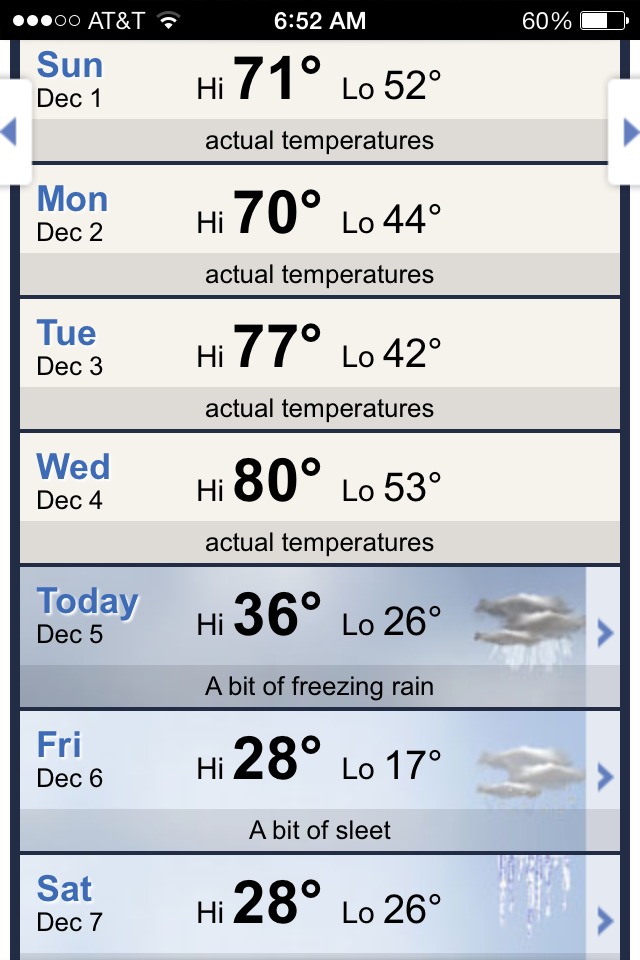This screenshot has height=960, width=640.
Task: Open the Today Dec 5 label
Action: tap(87, 615)
